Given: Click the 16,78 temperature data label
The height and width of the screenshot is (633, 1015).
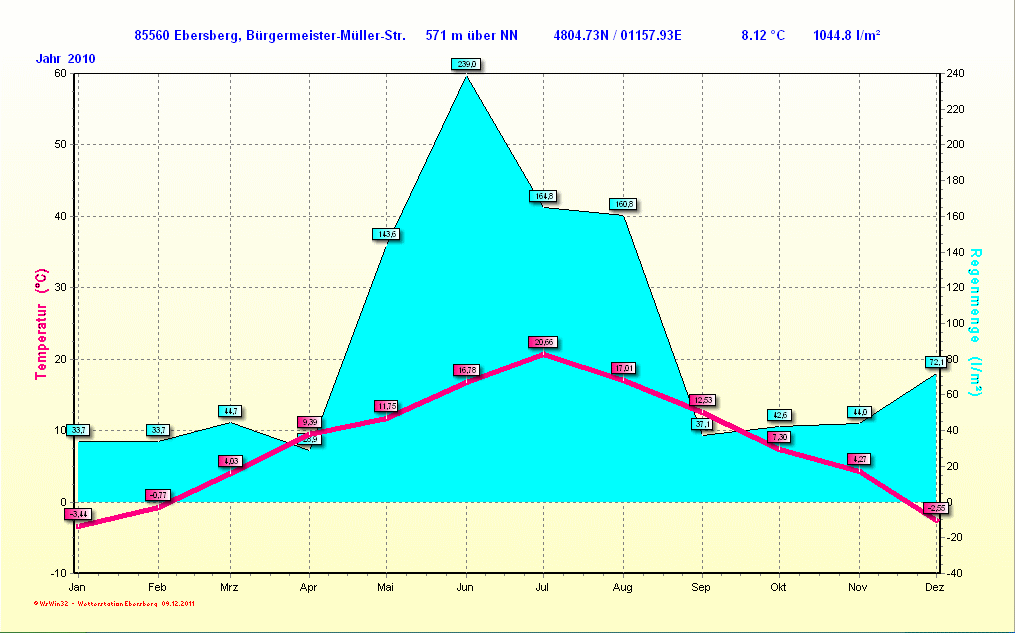Looking at the screenshot, I should (466, 370).
